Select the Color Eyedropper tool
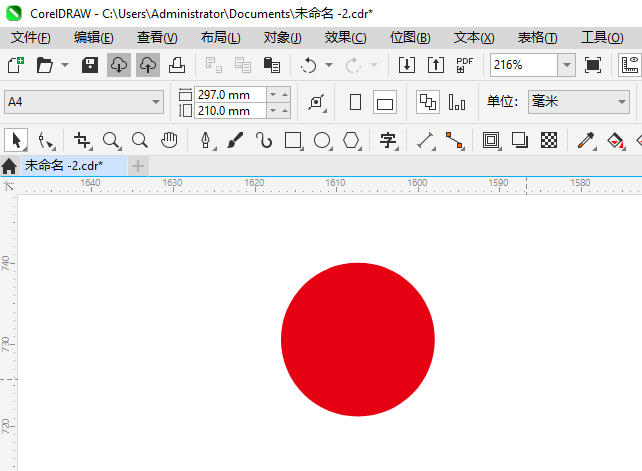This screenshot has width=642, height=471. (586, 140)
